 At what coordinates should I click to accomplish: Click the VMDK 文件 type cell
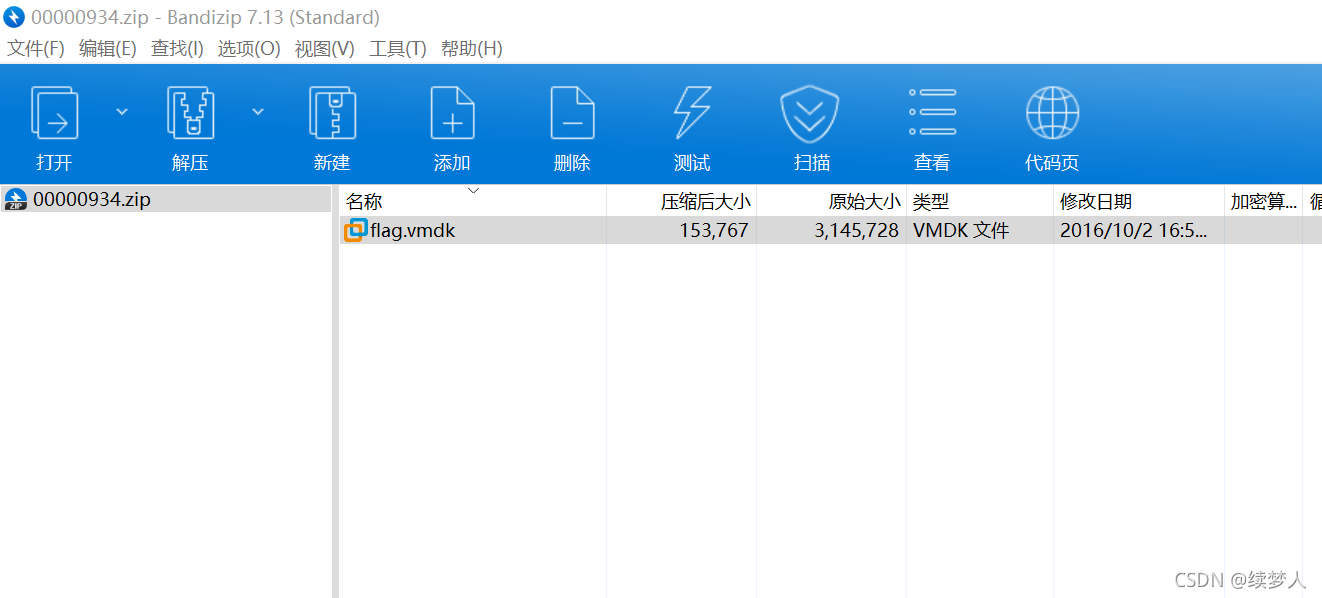click(961, 230)
